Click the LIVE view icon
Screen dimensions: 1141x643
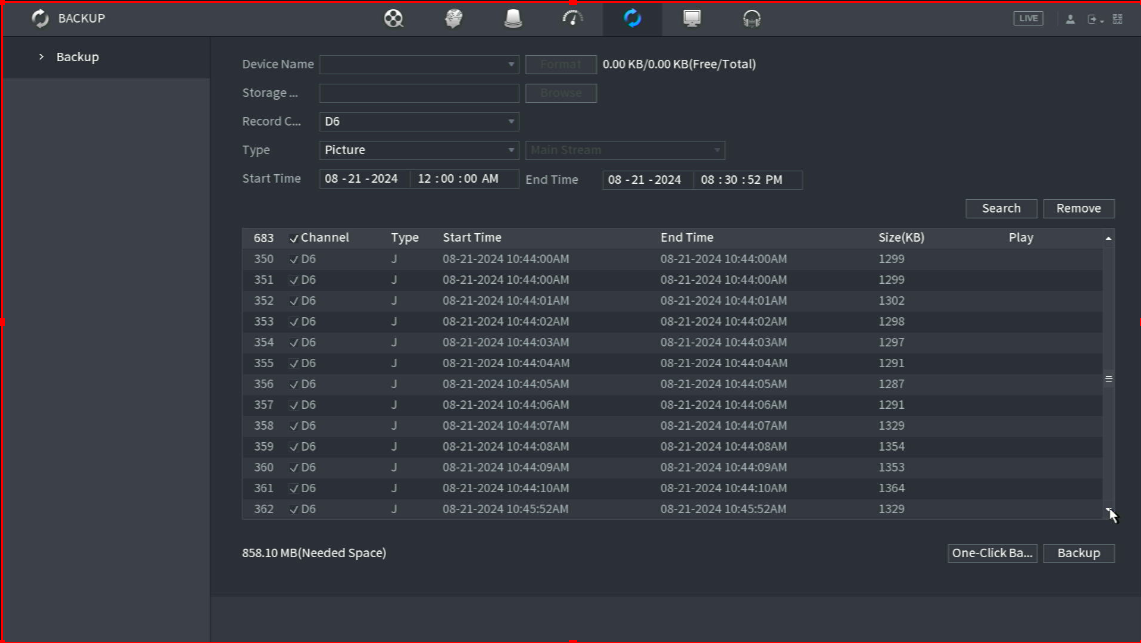(1028, 18)
